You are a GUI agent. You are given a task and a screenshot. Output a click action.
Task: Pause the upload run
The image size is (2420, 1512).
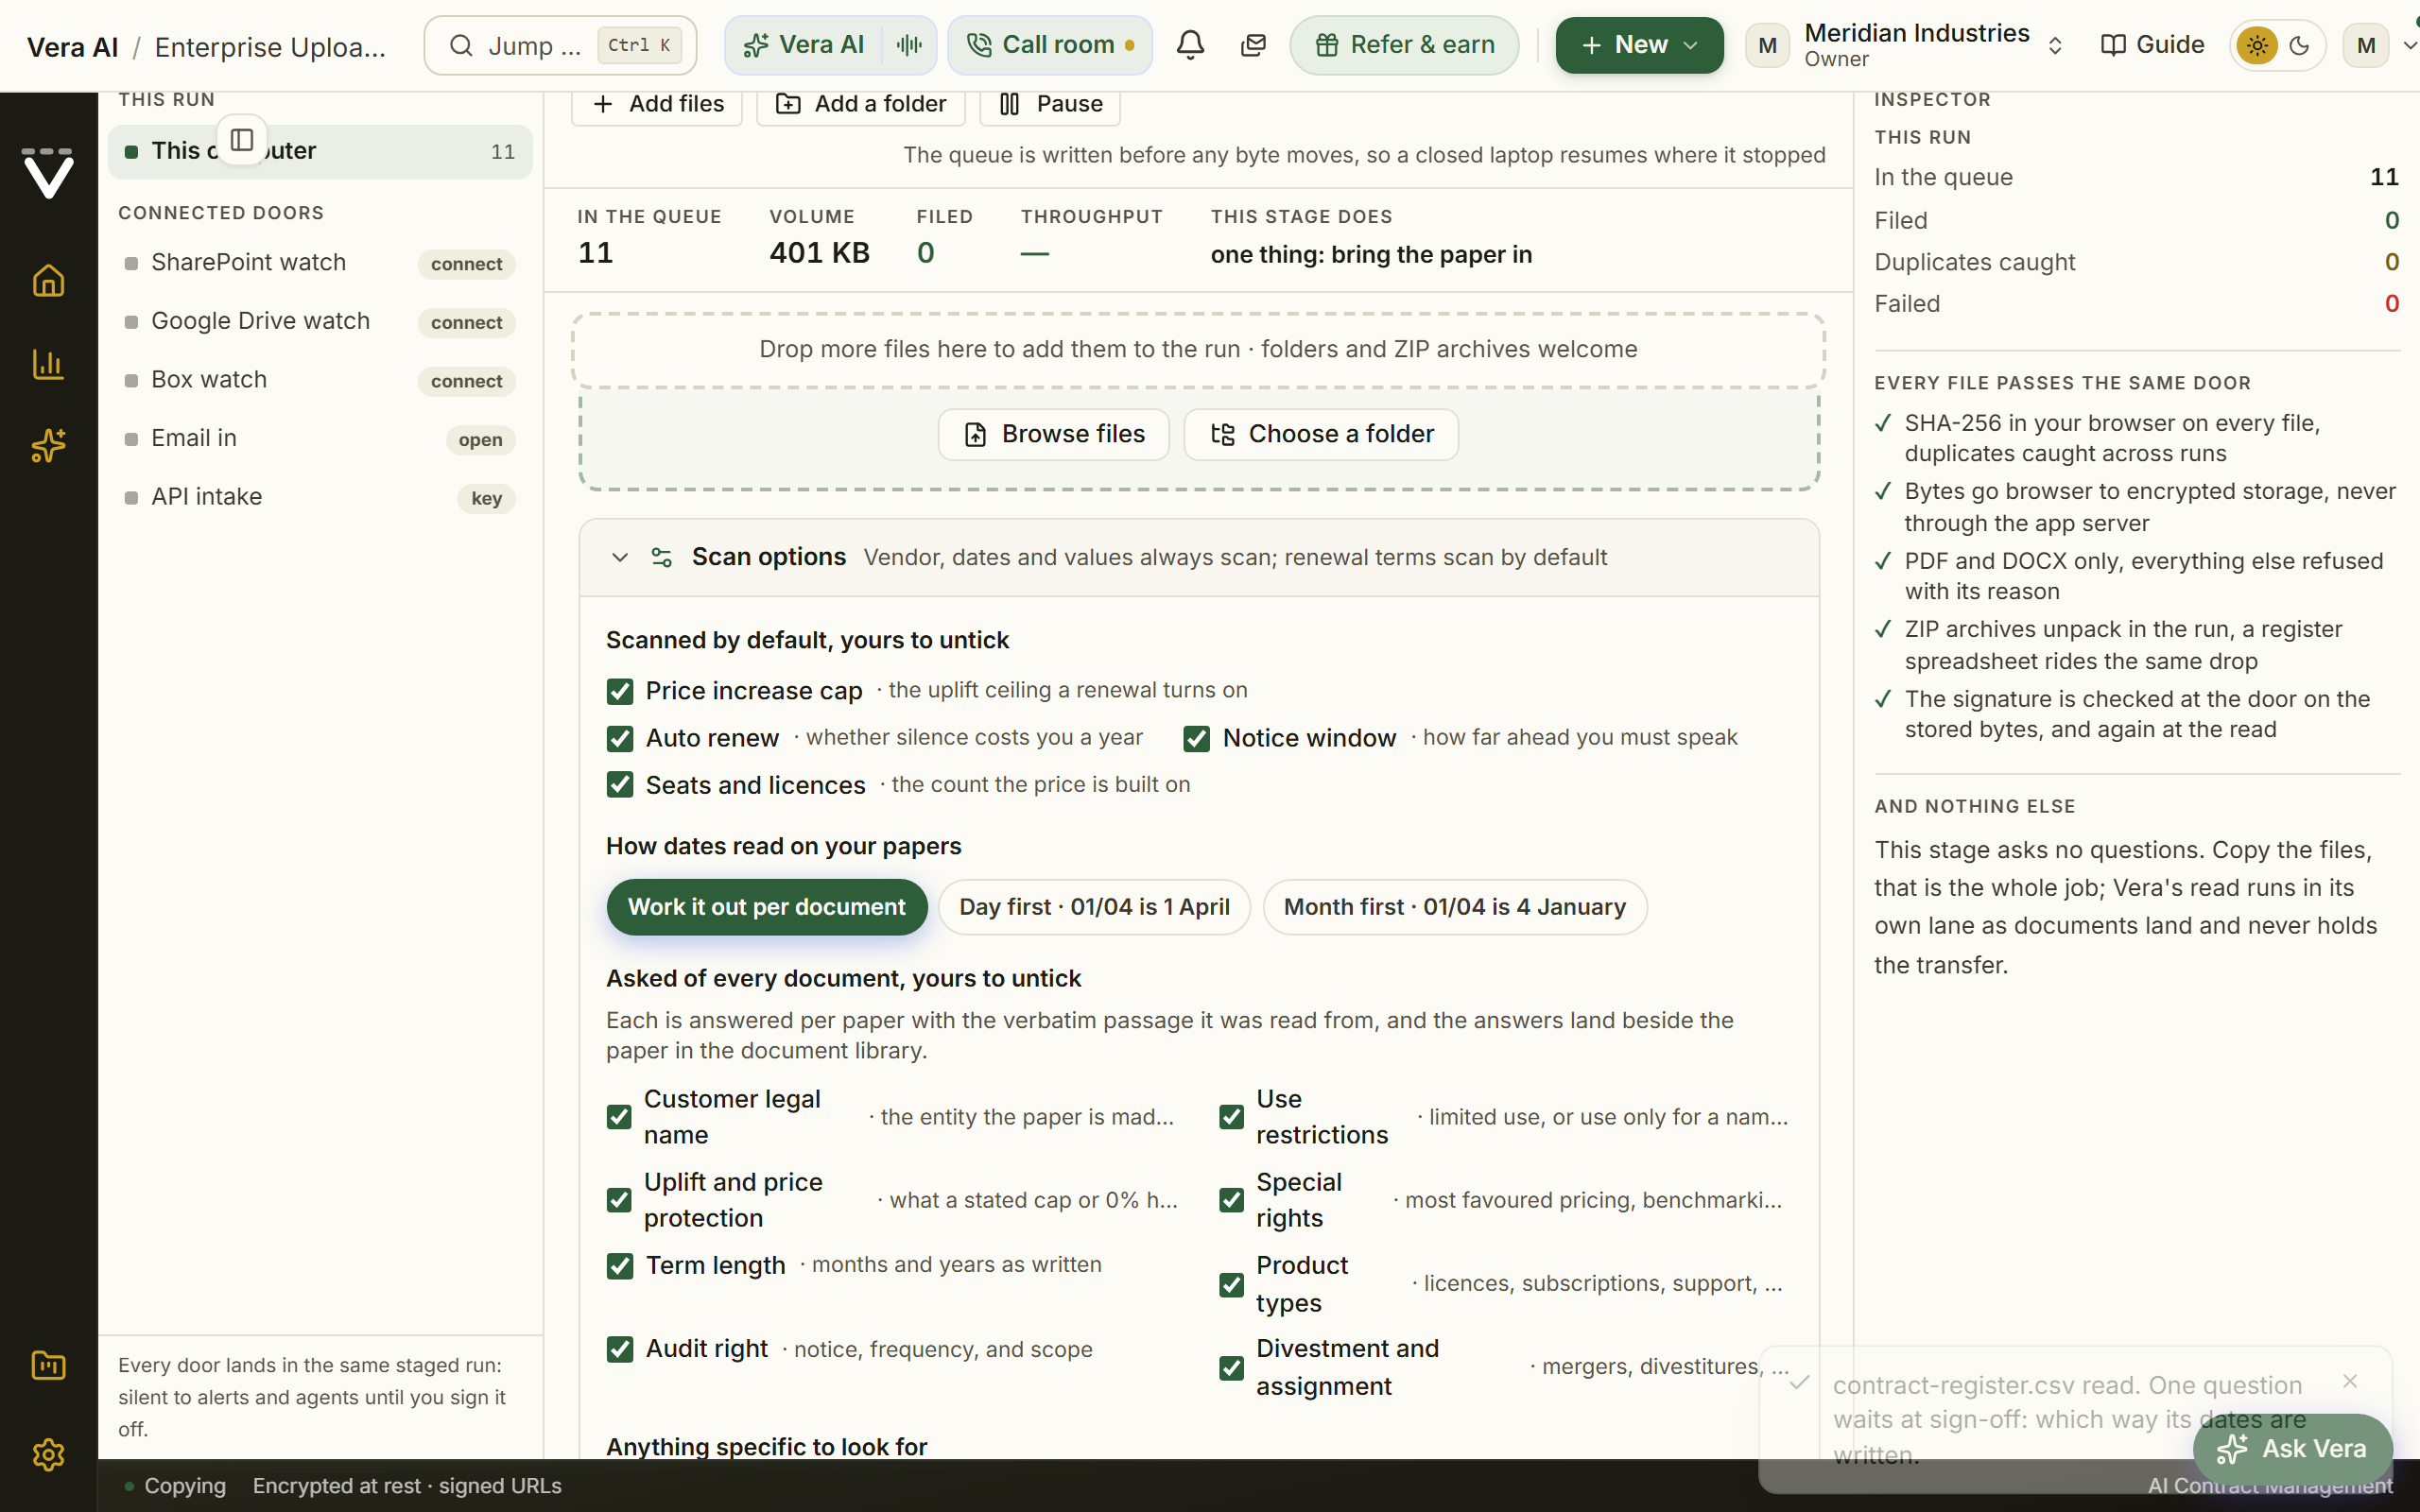pos(1050,104)
